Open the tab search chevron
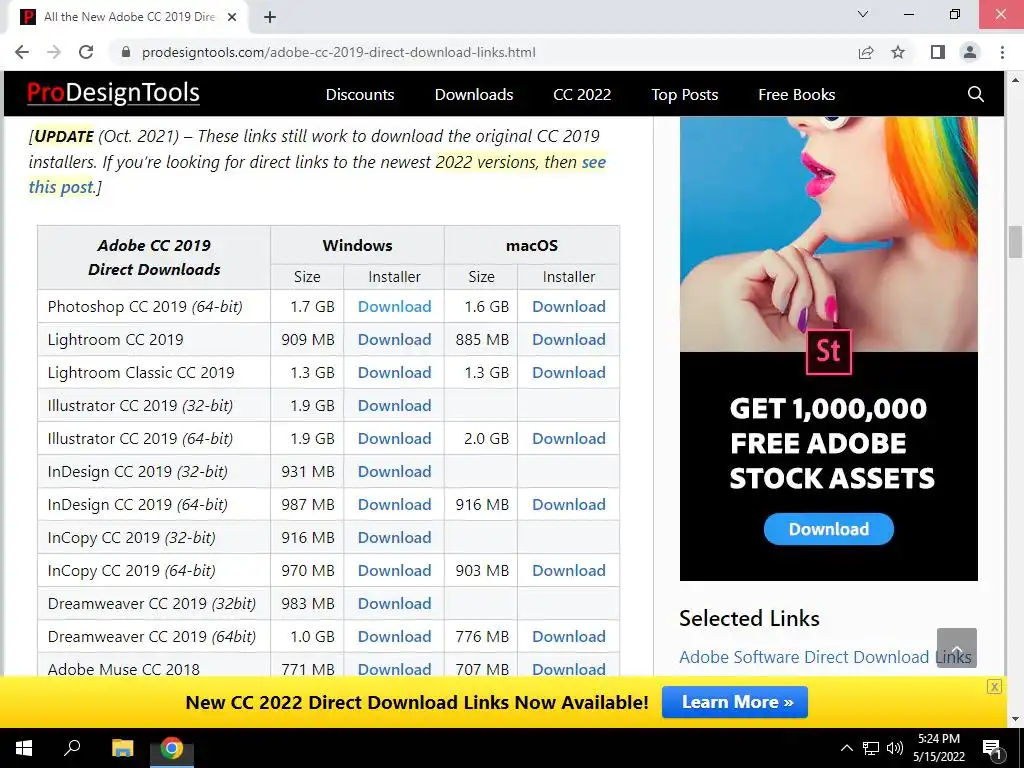Viewport: 1024px width, 768px height. tap(863, 14)
